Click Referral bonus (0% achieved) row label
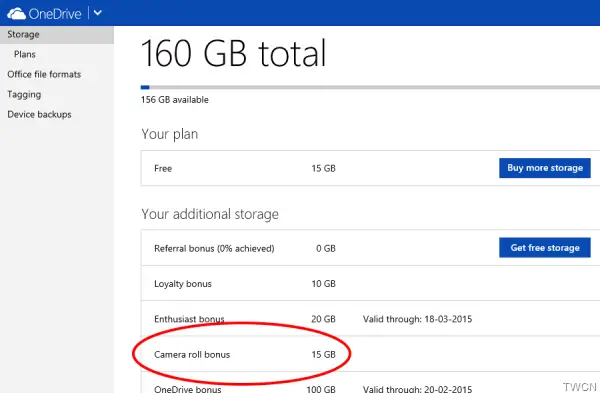600x393 pixels. pyautogui.click(x=214, y=248)
